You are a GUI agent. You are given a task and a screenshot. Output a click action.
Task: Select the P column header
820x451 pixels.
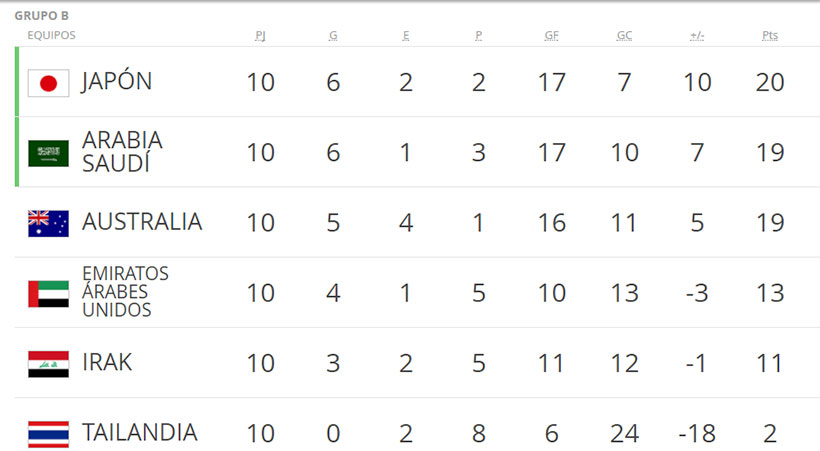479,36
